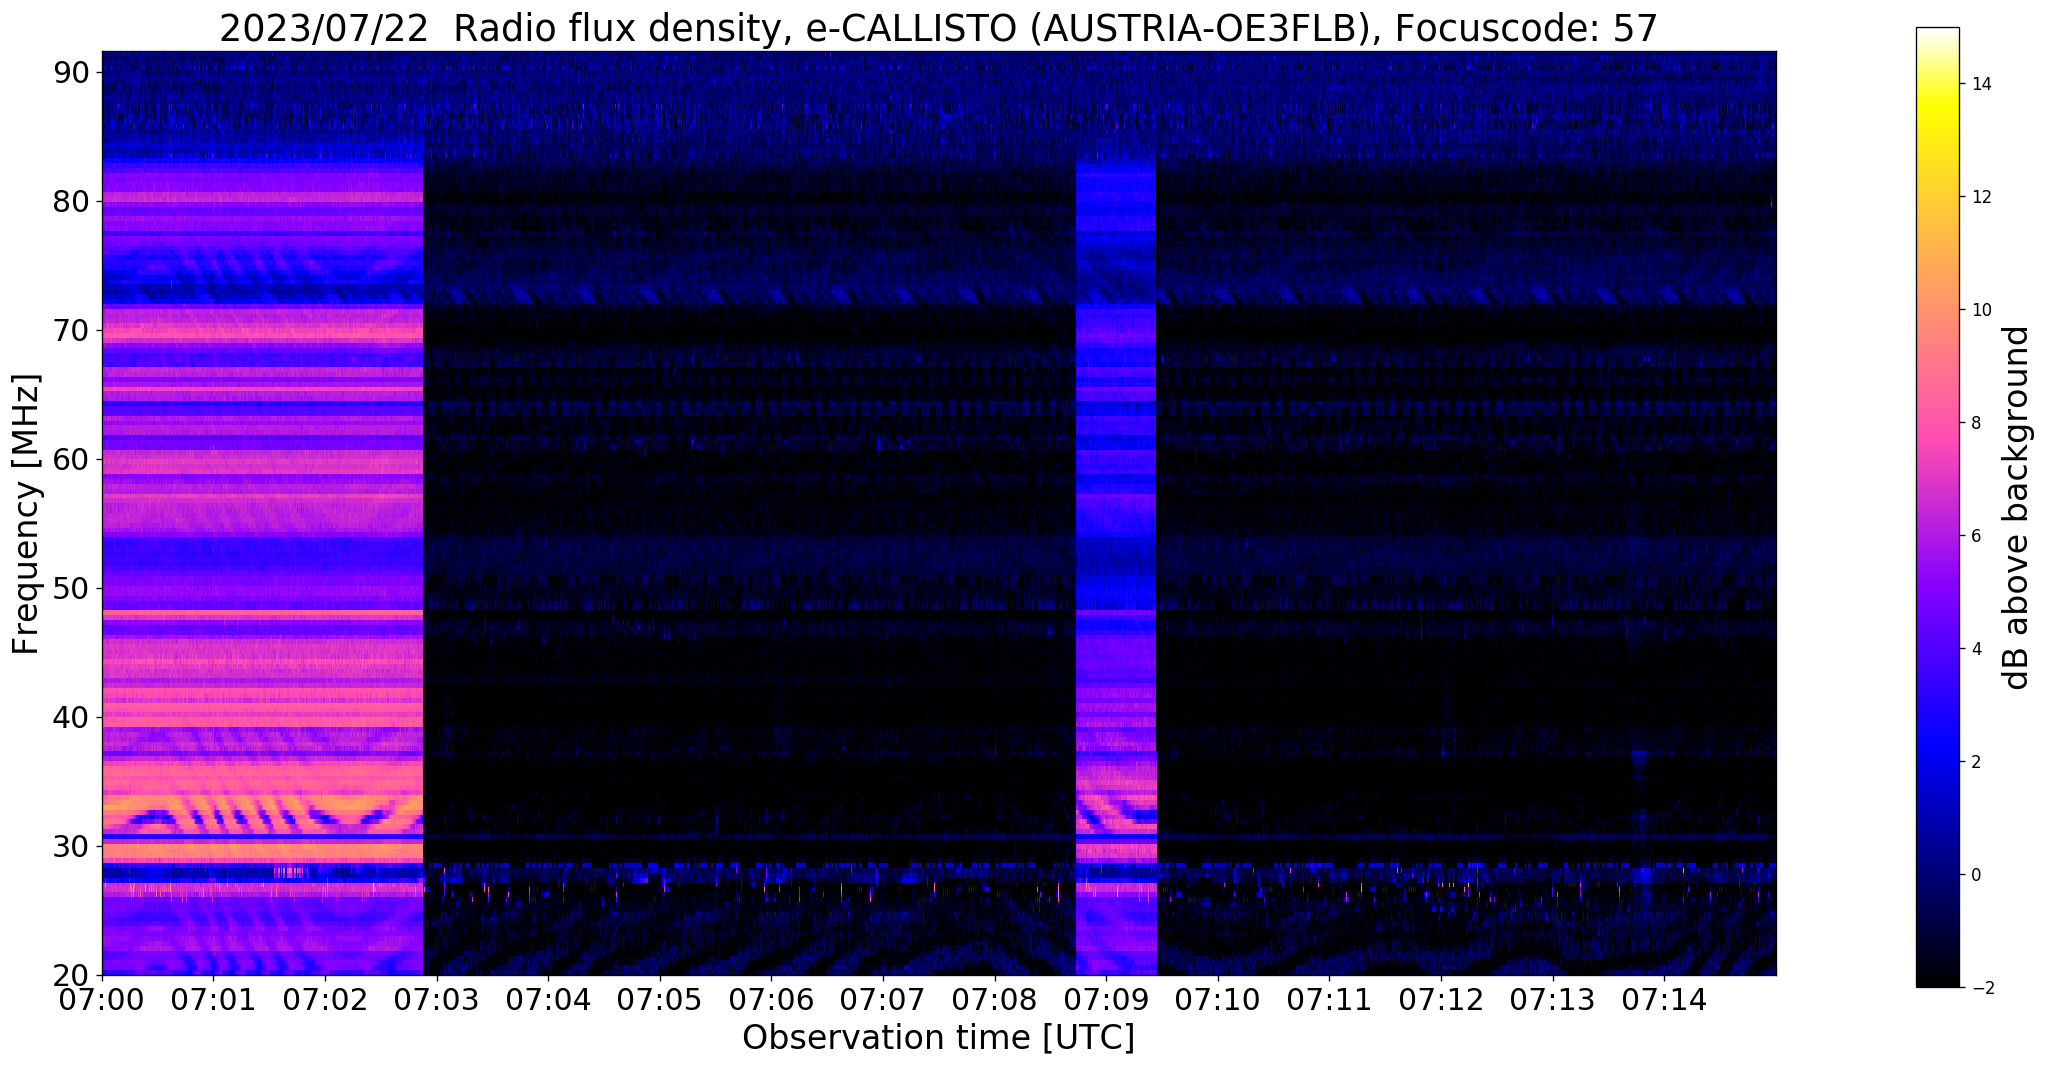Click the colorbar tick label 6
The width and height of the screenshot is (2047, 1067).
coord(1974,536)
